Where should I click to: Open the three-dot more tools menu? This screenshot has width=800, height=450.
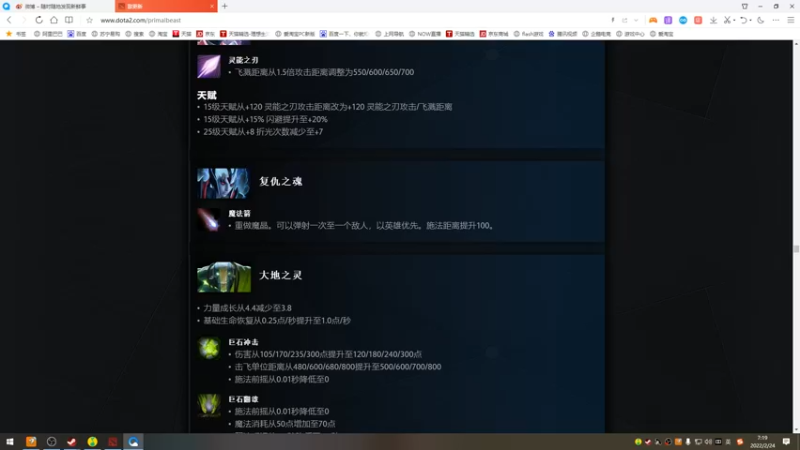776,20
